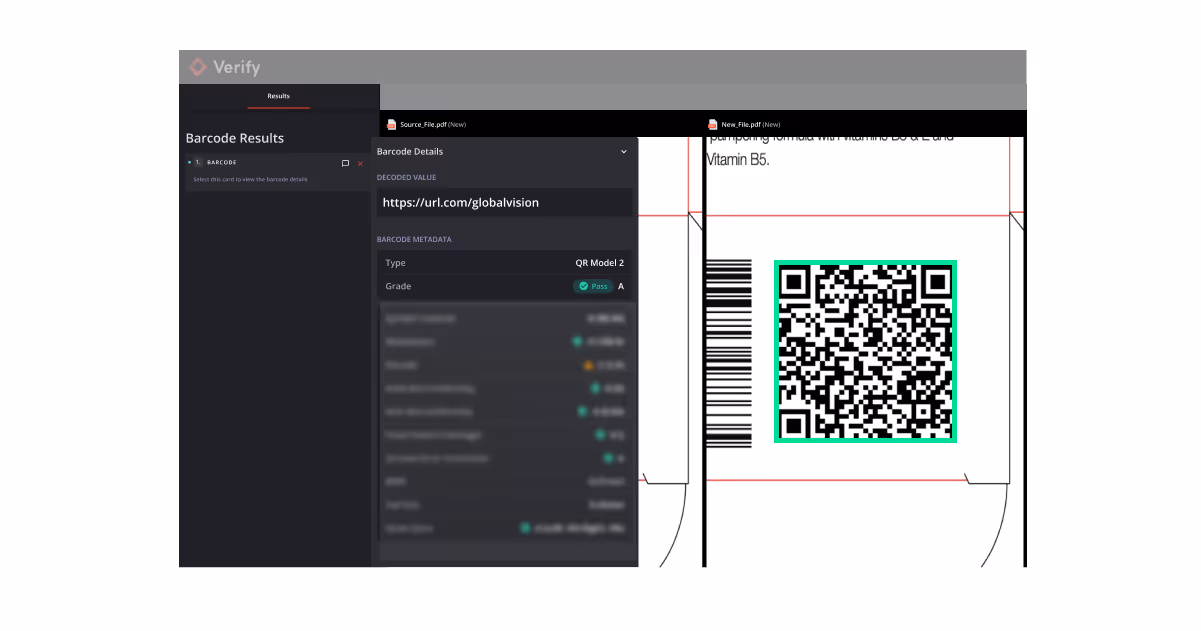Click the Verify app name text
Viewport: 1201px width, 631px height.
point(237,67)
